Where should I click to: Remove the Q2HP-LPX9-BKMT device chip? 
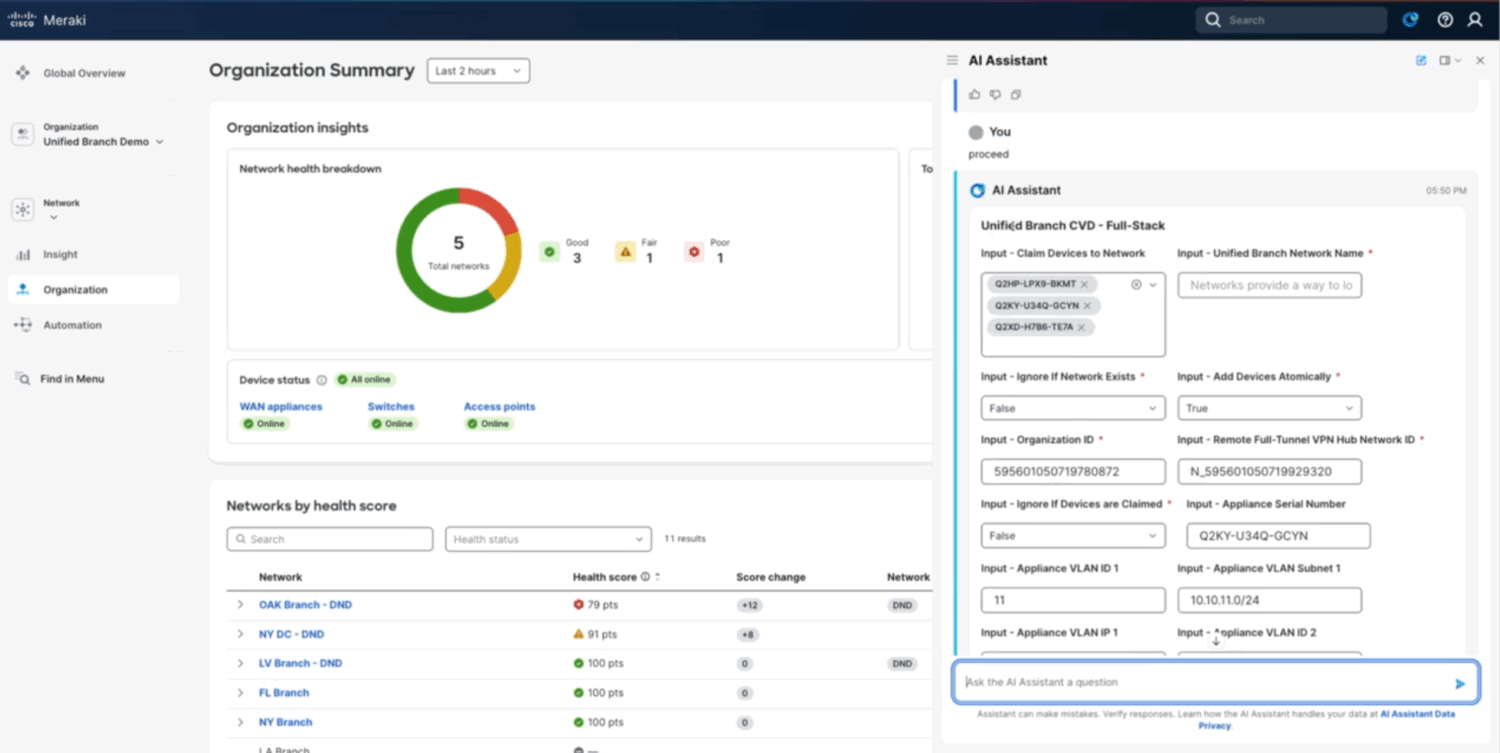coord(1085,284)
